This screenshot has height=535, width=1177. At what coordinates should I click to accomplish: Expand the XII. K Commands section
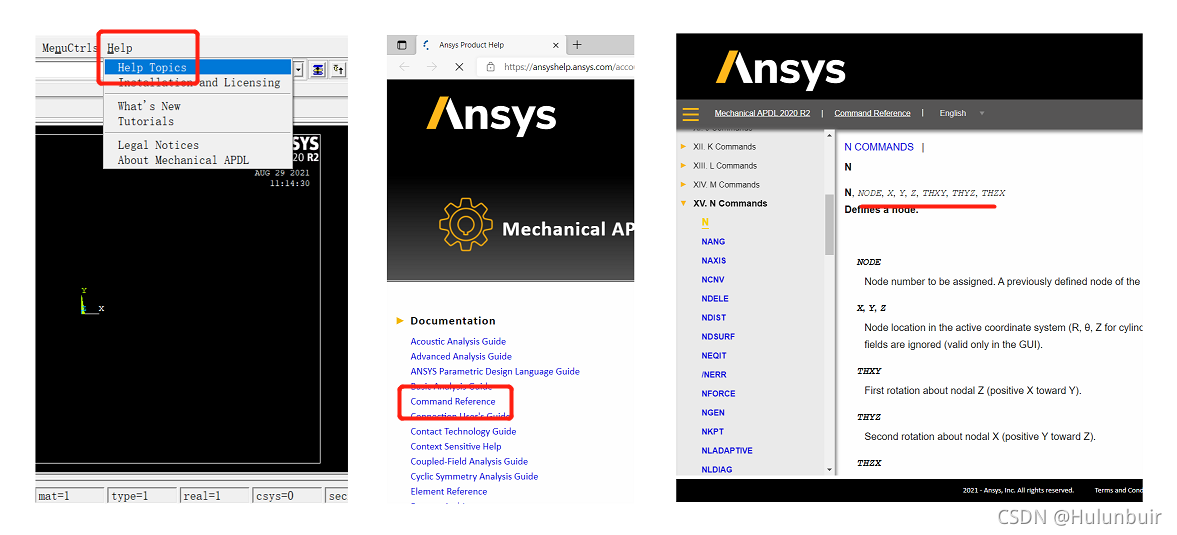[684, 147]
